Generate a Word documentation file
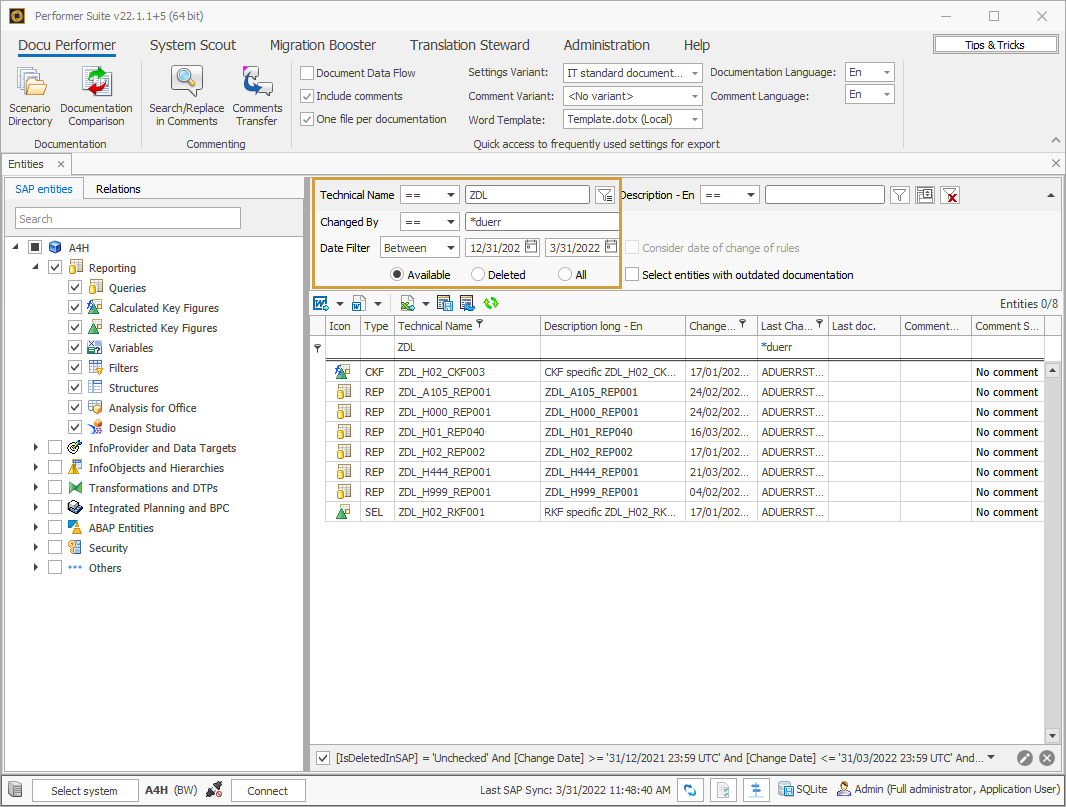The image size is (1066, 807). (321, 302)
